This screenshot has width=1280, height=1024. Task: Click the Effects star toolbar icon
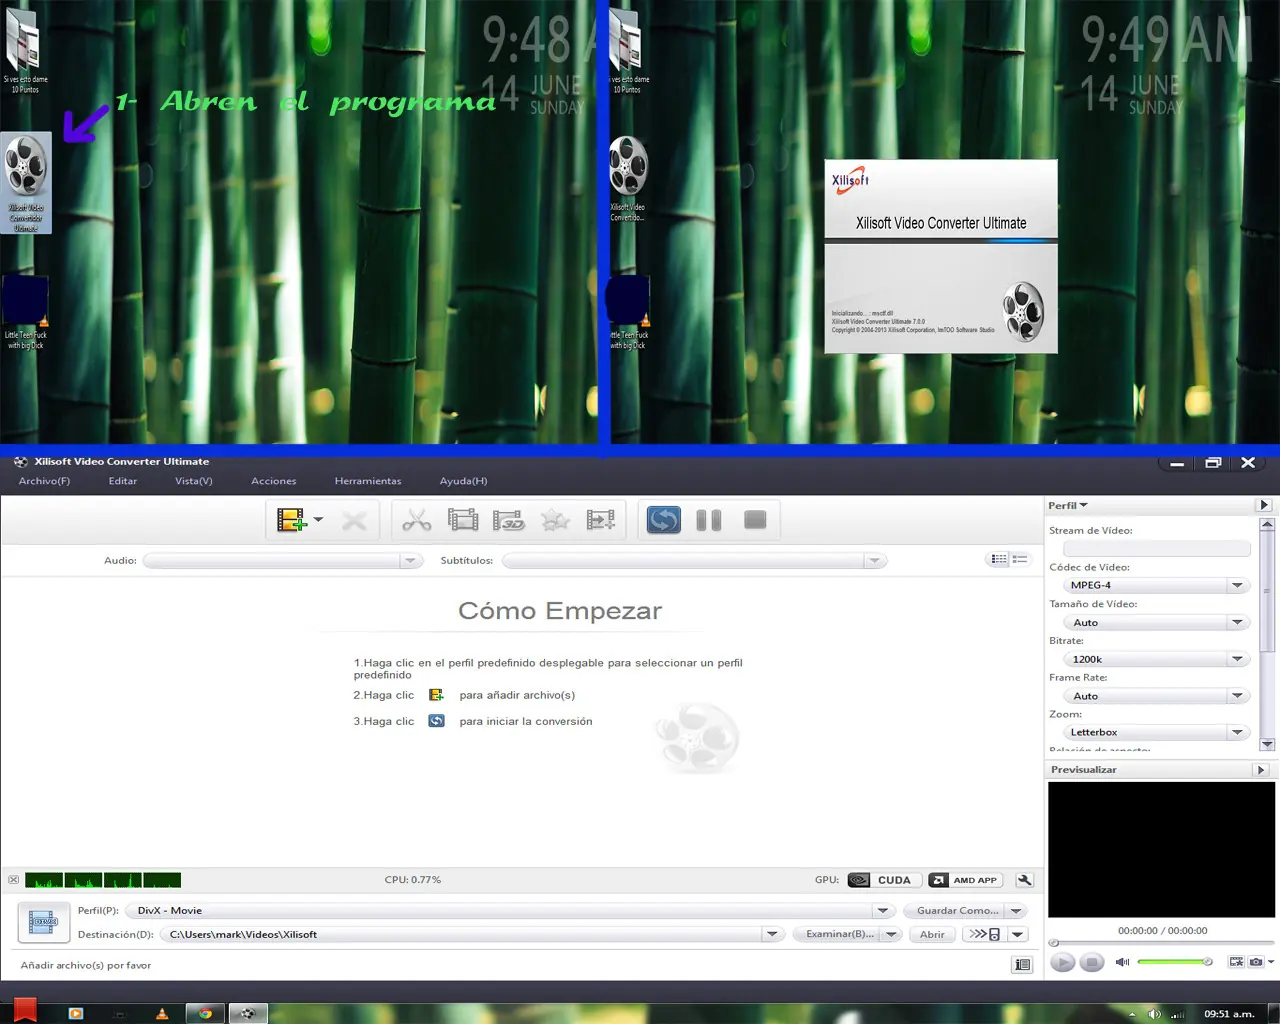tap(555, 520)
